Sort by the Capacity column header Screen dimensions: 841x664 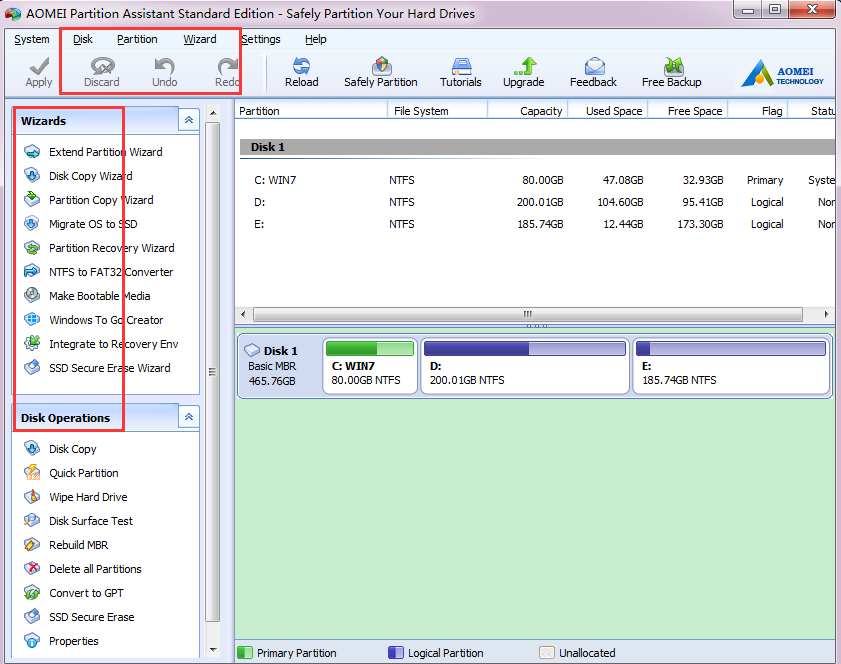point(528,110)
